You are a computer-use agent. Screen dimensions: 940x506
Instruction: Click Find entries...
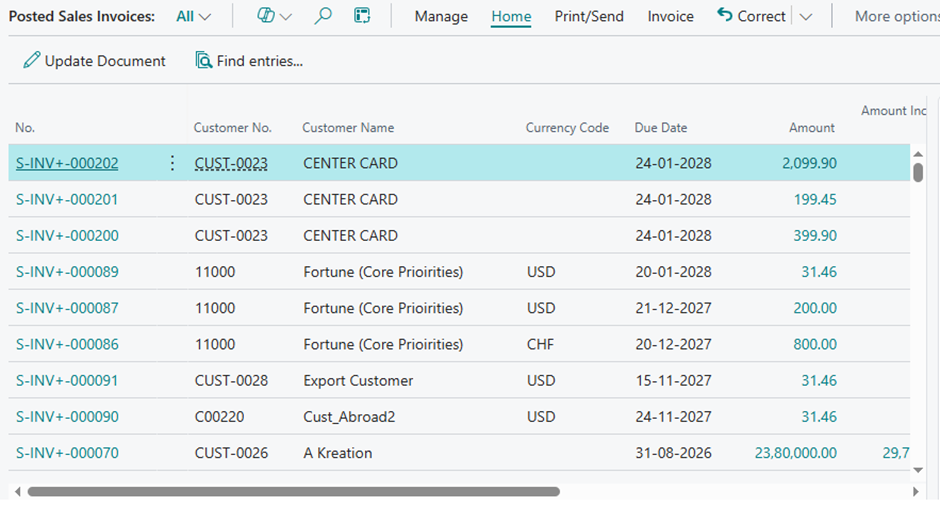(x=249, y=61)
